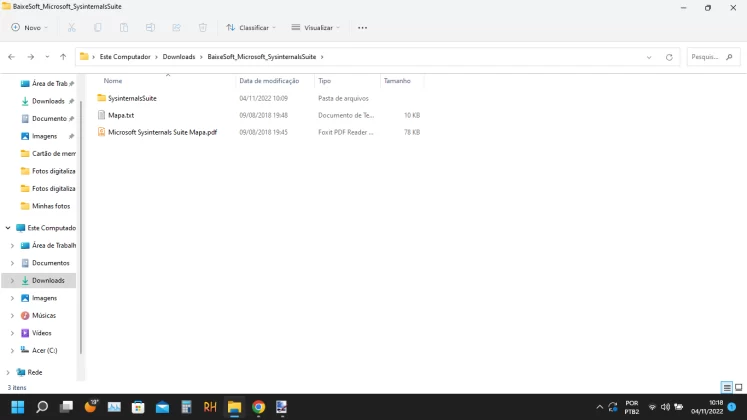This screenshot has height=420, width=747.
Task: Open Microsoft Store from taskbar
Action: (138, 407)
